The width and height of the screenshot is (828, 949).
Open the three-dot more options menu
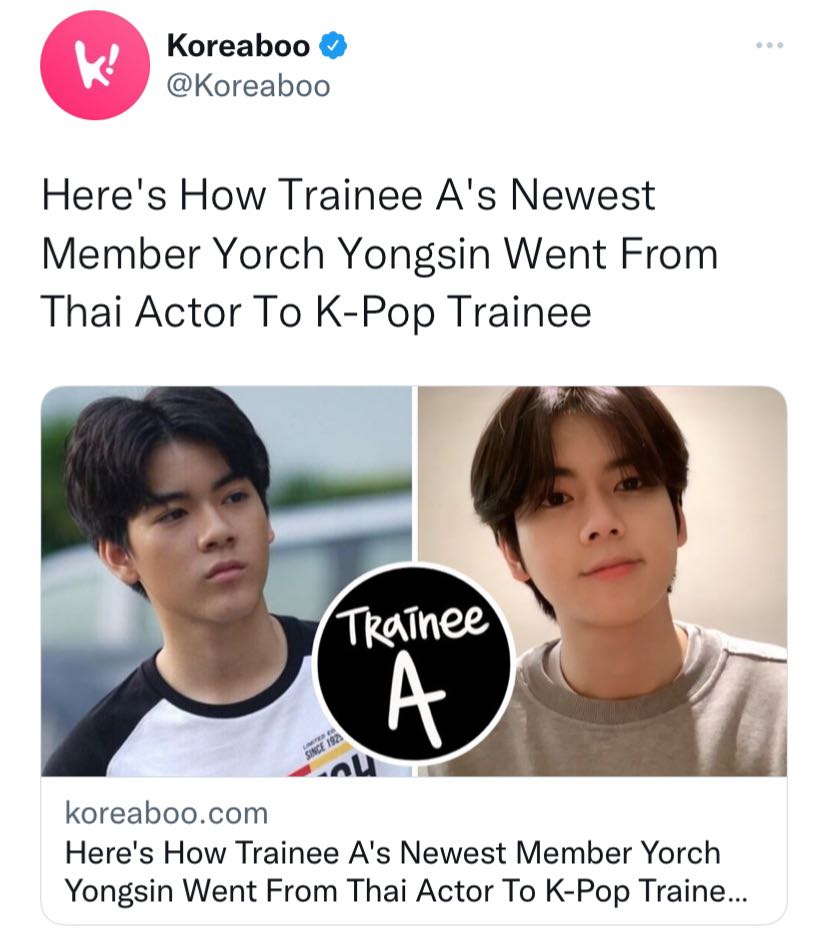[x=769, y=45]
